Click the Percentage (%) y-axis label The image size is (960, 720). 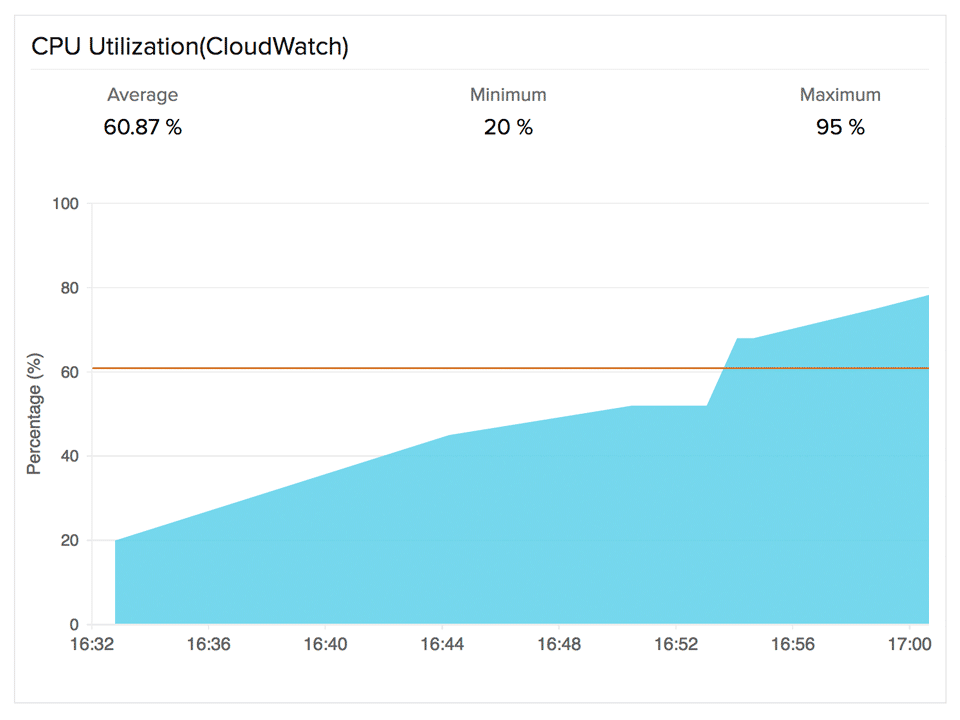(x=35, y=413)
